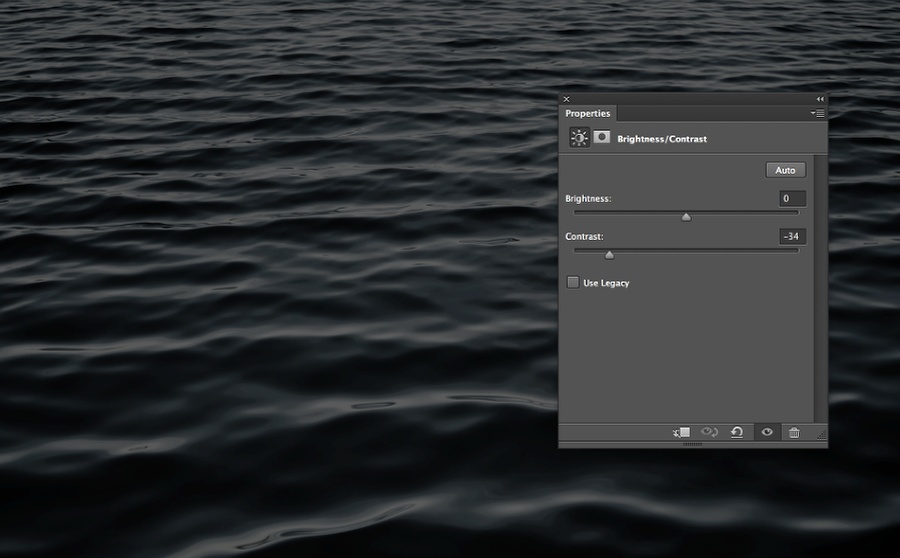Toggle adjustment layer visibility with the eye icon
900x558 pixels.
[767, 432]
